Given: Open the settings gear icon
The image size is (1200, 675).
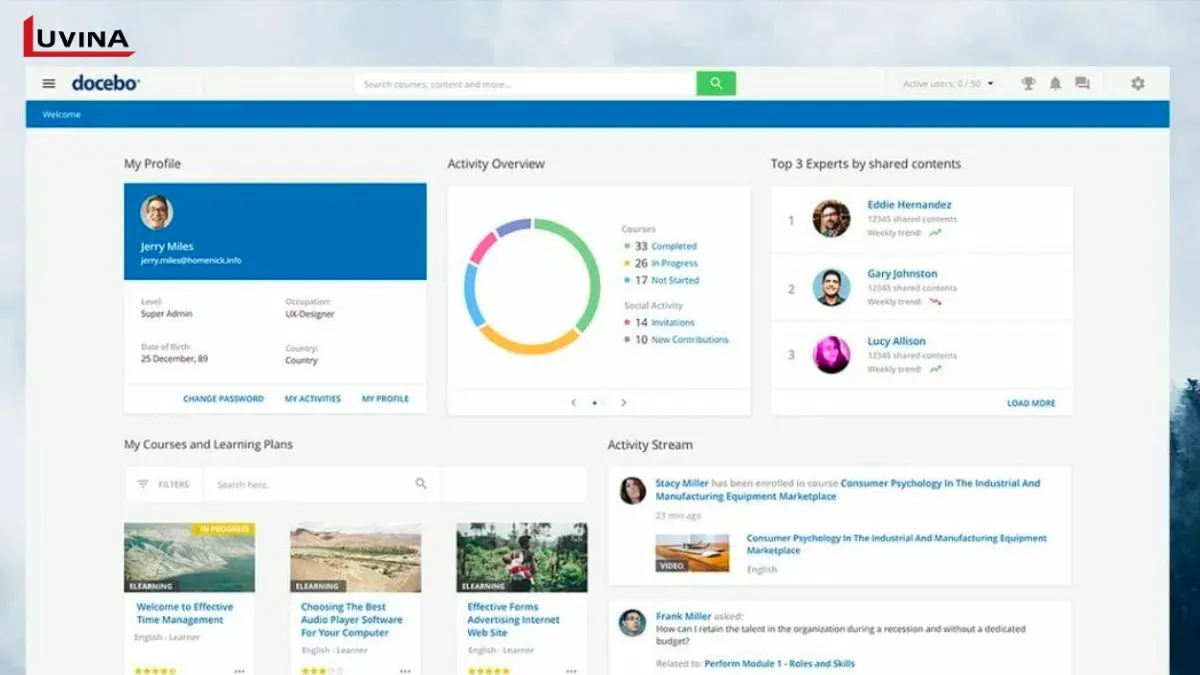Looking at the screenshot, I should [1138, 84].
